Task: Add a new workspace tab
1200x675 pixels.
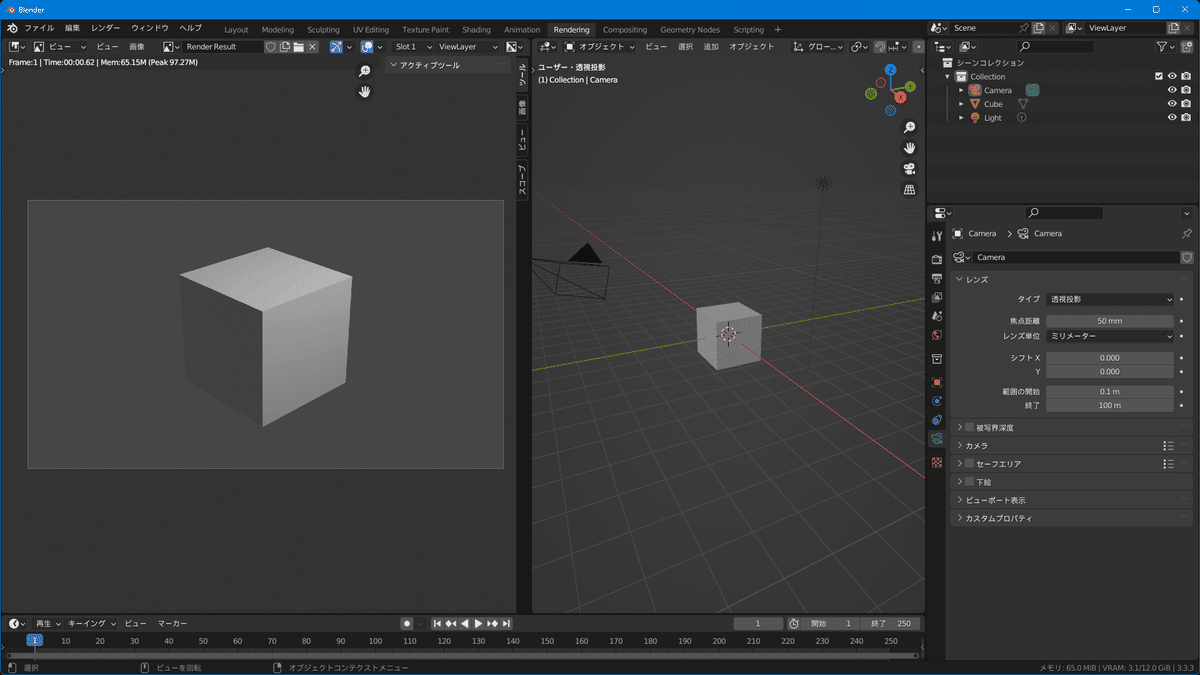Action: (x=778, y=29)
